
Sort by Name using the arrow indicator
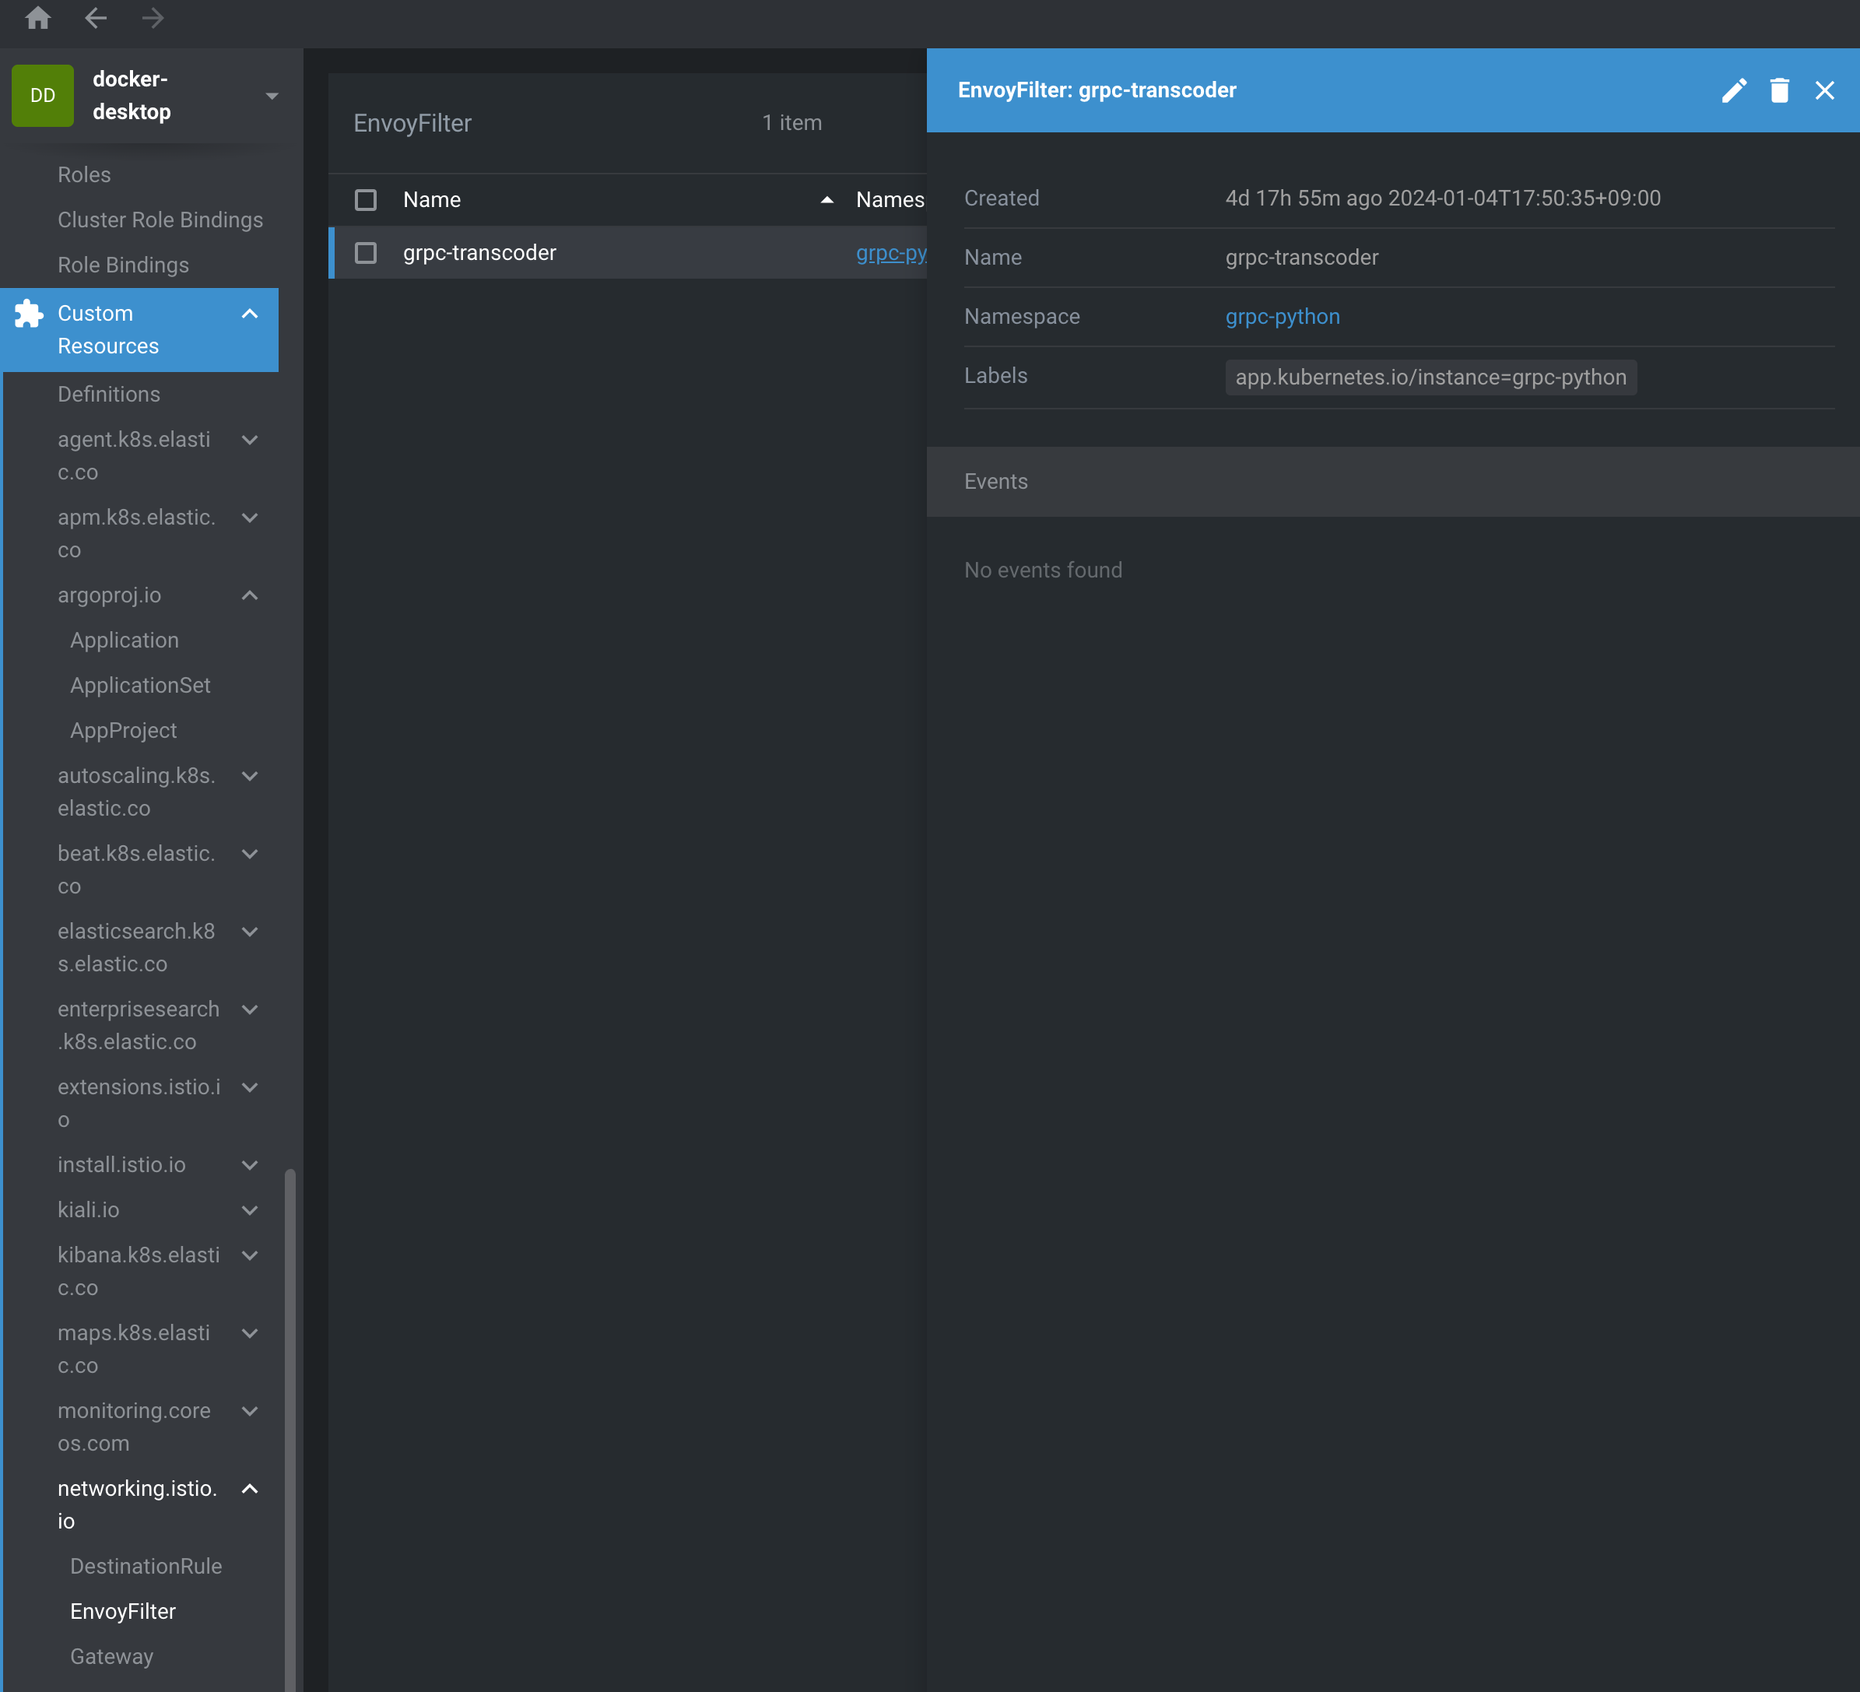[x=826, y=200]
